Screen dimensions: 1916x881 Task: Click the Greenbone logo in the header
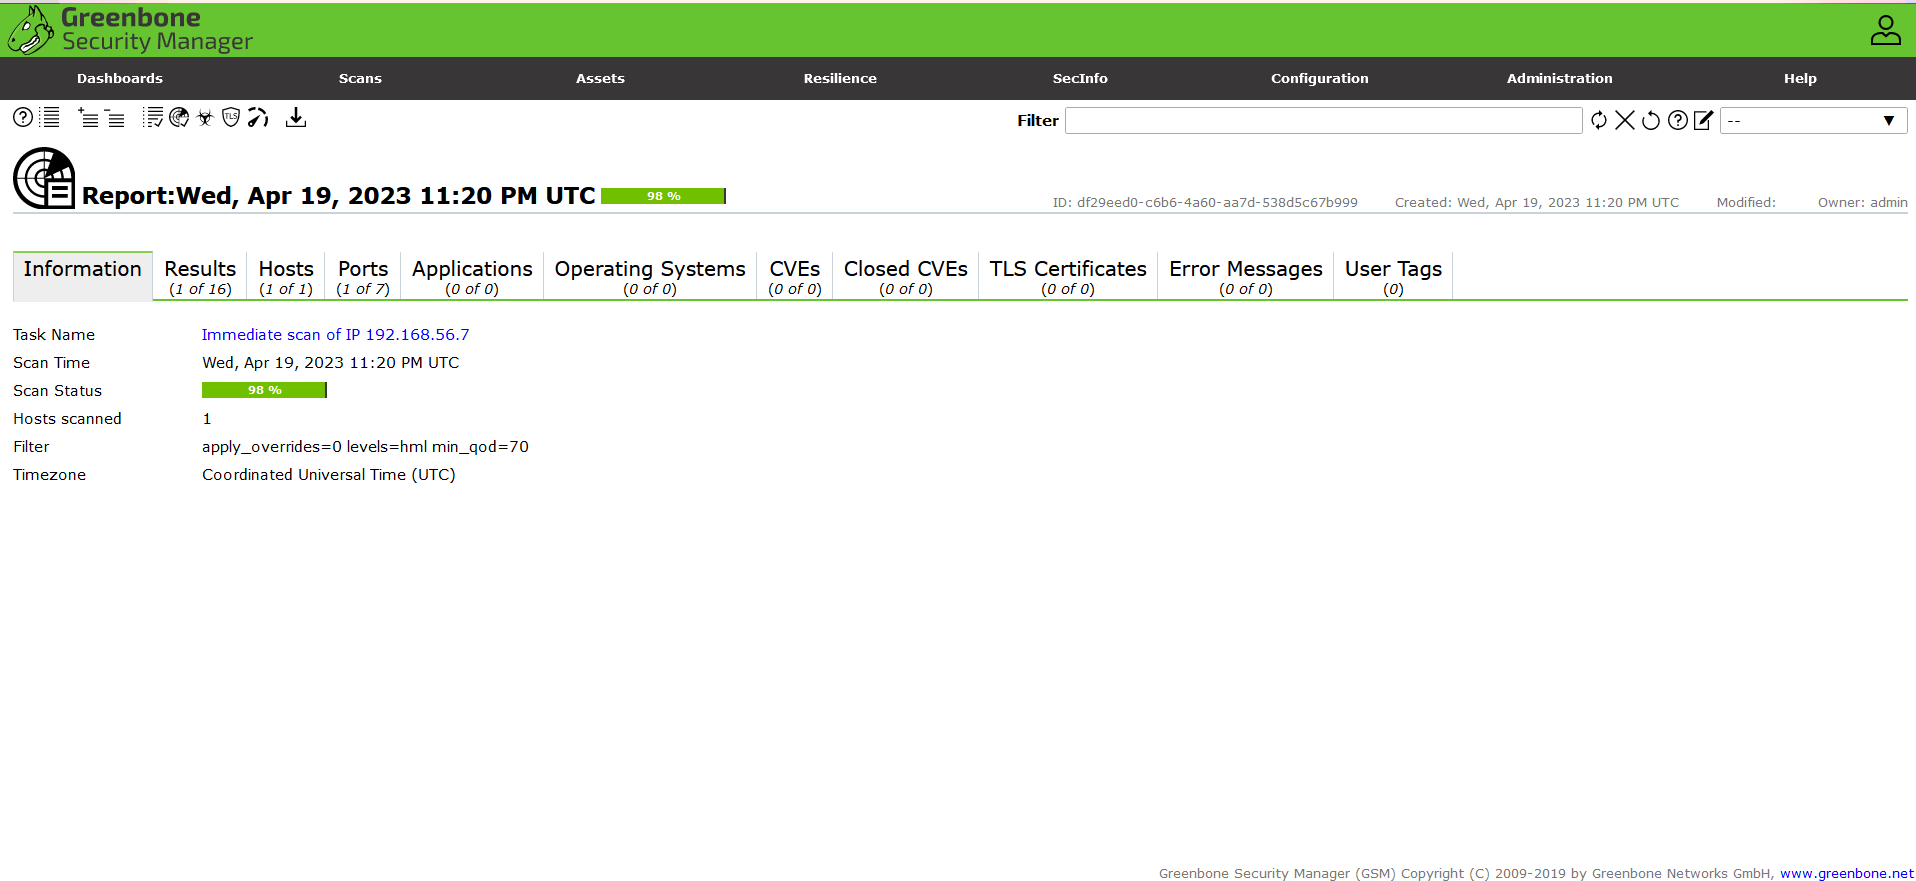tap(130, 29)
